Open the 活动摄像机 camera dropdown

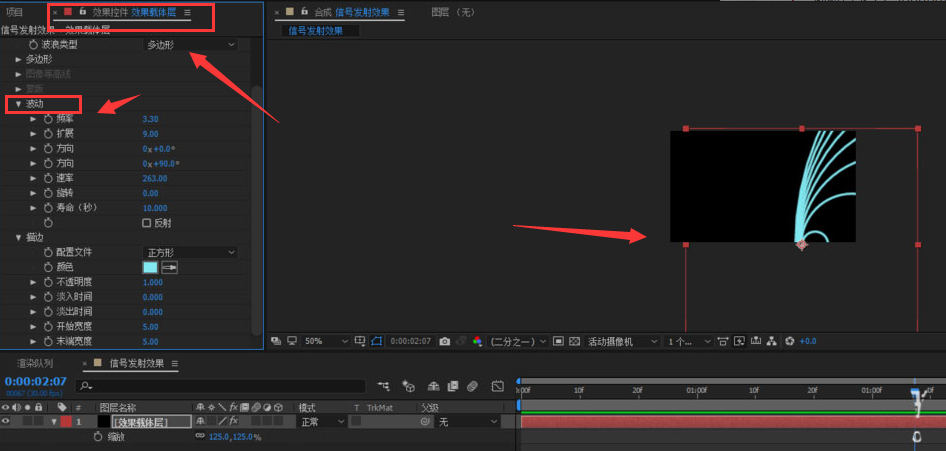pos(621,341)
